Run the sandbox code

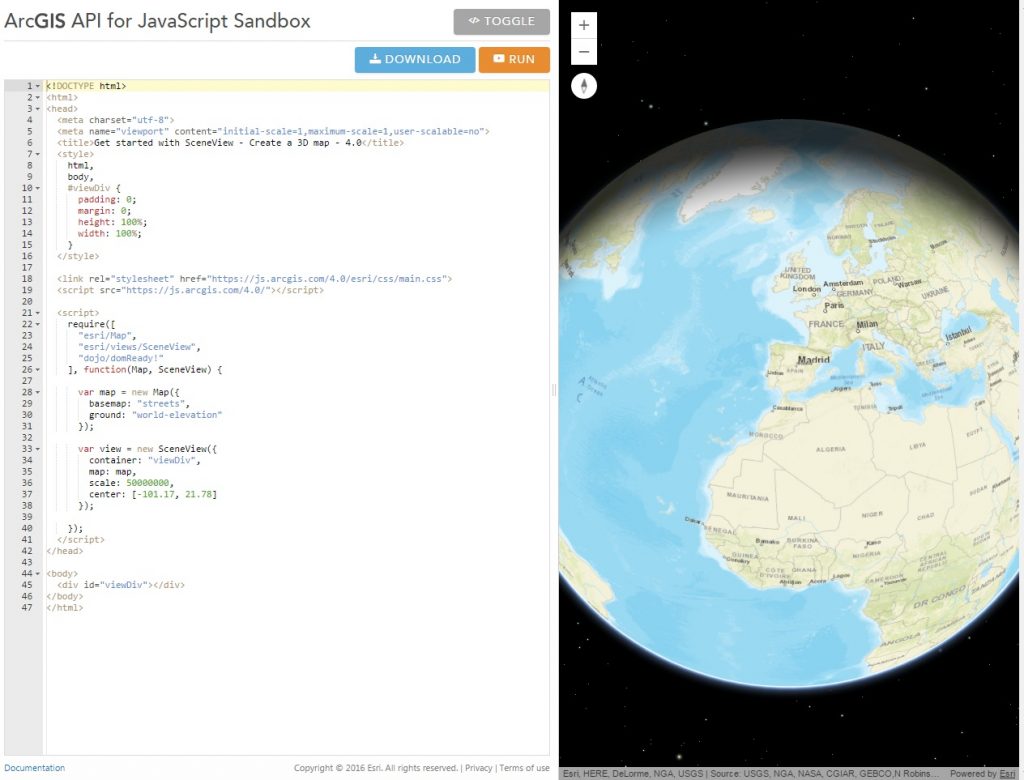514,59
